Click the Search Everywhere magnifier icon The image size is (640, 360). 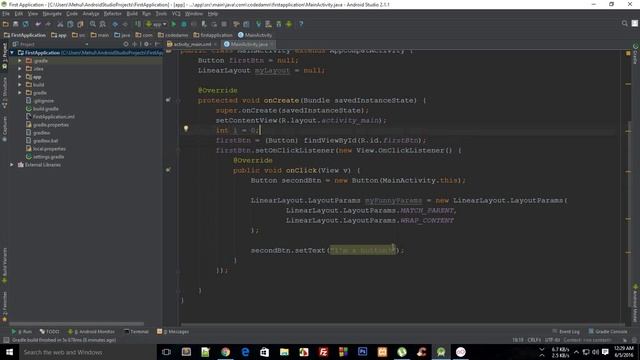coord(624,24)
